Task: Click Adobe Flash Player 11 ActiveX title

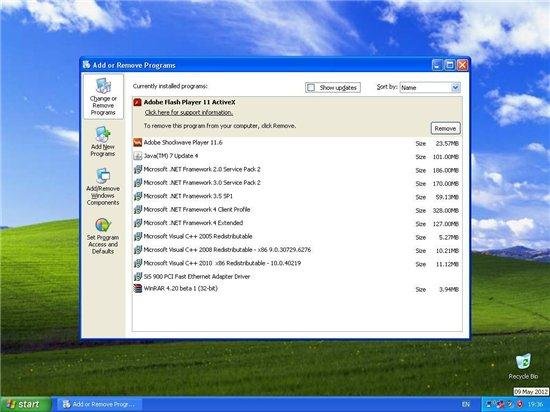Action: point(189,102)
